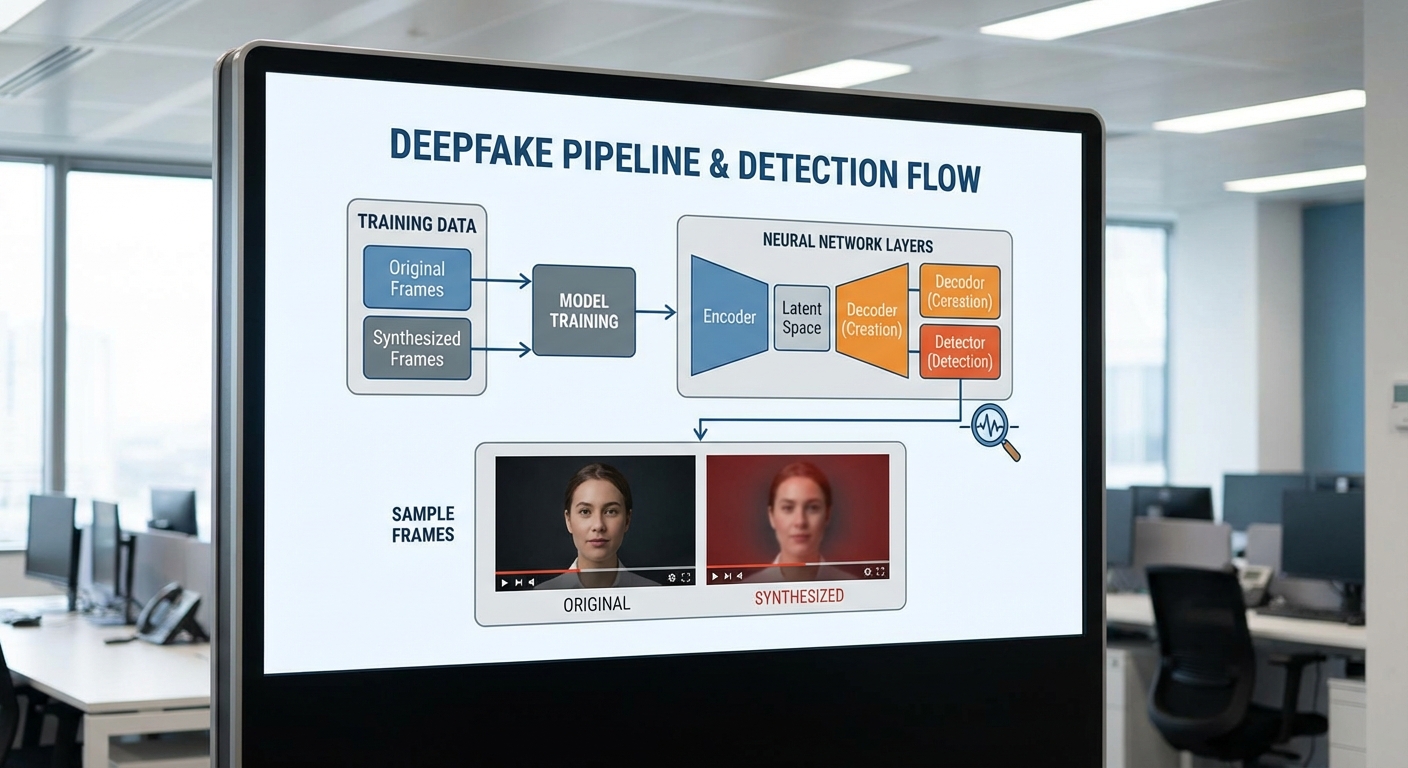The width and height of the screenshot is (1408, 768).
Task: Click skip-next icon in Original video player
Action: pyautogui.click(x=518, y=582)
